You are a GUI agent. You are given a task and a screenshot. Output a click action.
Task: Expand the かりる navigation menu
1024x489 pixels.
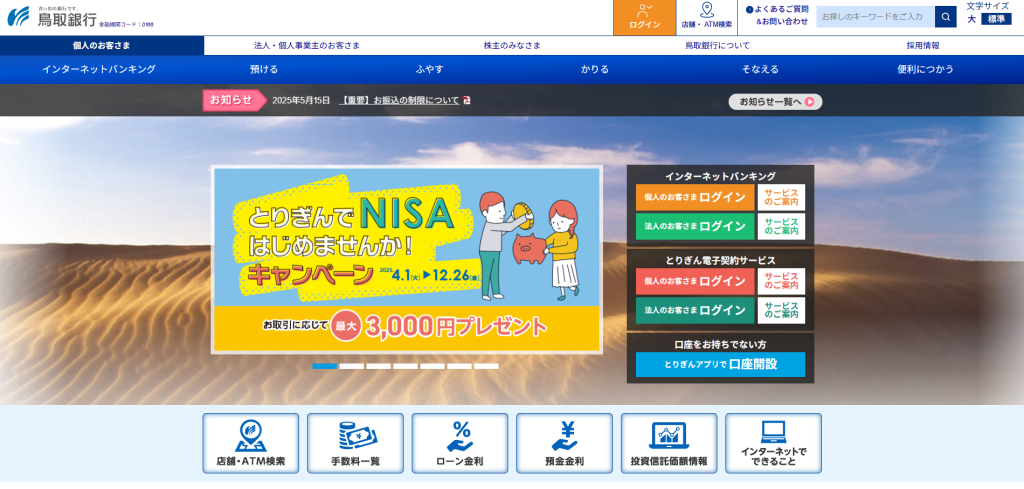tap(595, 69)
